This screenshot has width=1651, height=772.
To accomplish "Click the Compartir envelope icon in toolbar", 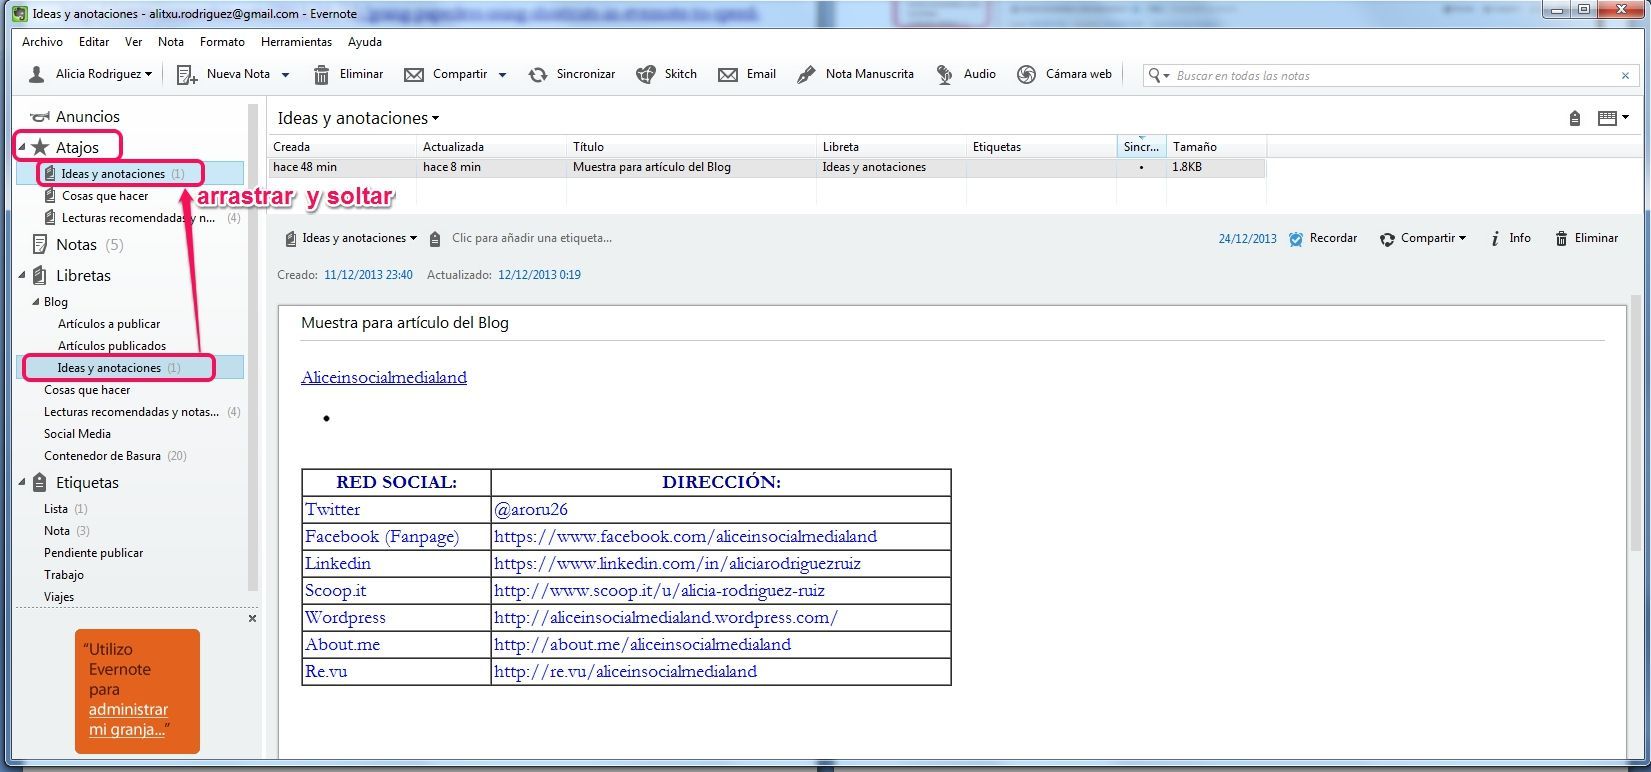I will (414, 75).
